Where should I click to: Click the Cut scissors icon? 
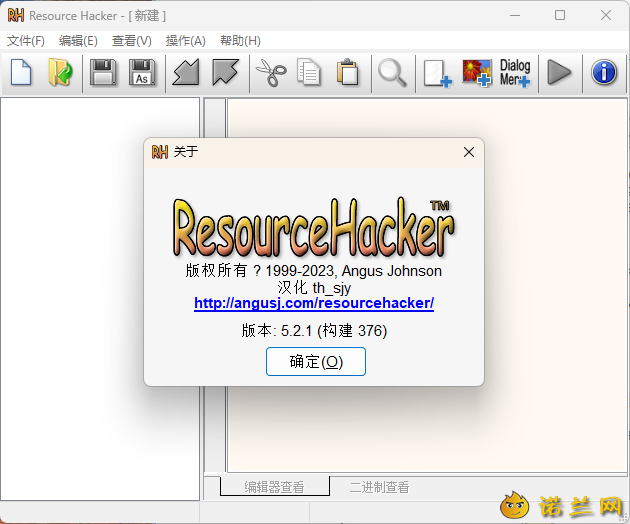point(271,73)
